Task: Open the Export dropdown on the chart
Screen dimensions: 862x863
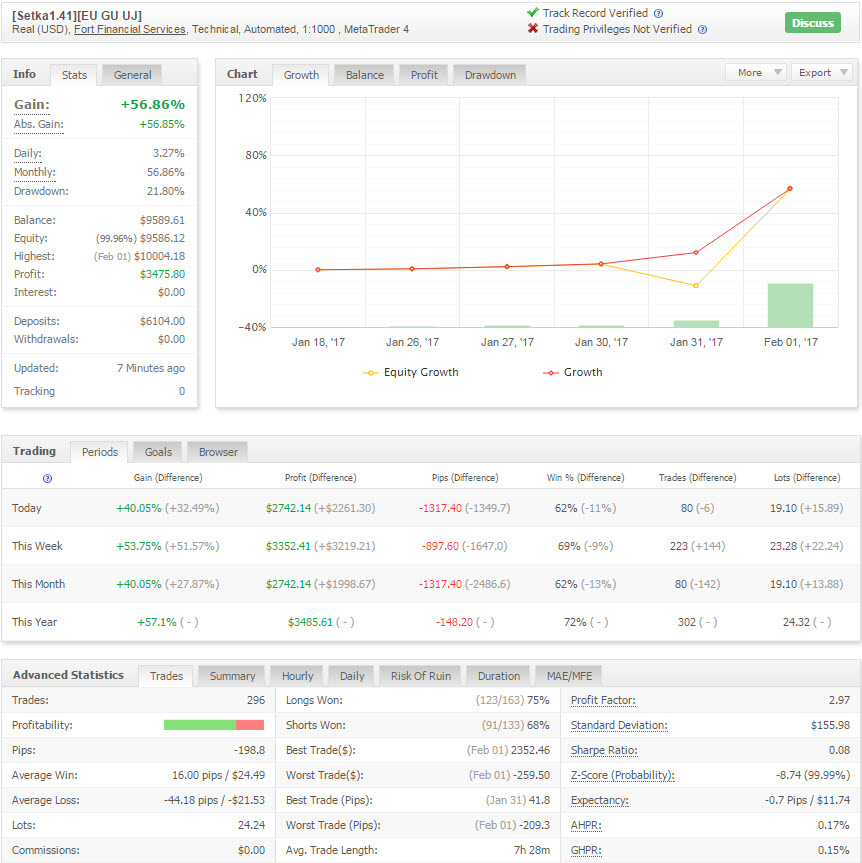Action: pyautogui.click(x=821, y=73)
